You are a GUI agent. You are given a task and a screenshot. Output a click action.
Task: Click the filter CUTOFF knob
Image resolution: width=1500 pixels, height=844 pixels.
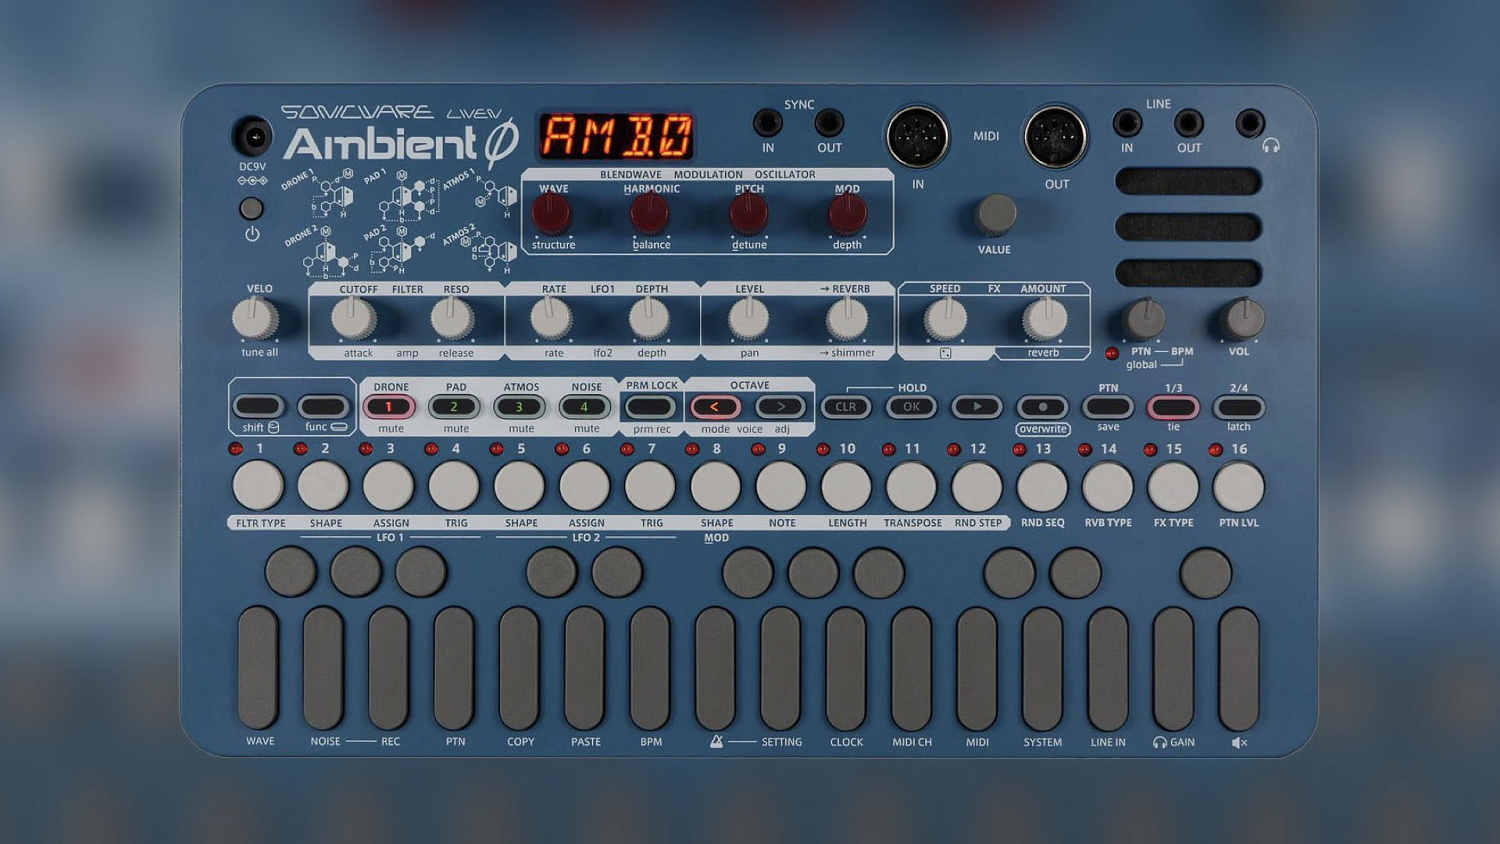point(353,318)
